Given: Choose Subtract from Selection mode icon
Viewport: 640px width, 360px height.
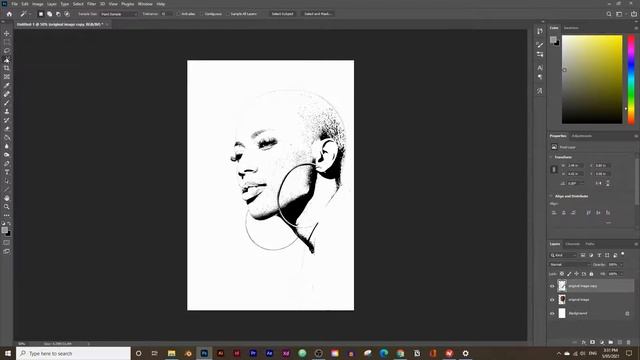Looking at the screenshot, I should coord(58,14).
